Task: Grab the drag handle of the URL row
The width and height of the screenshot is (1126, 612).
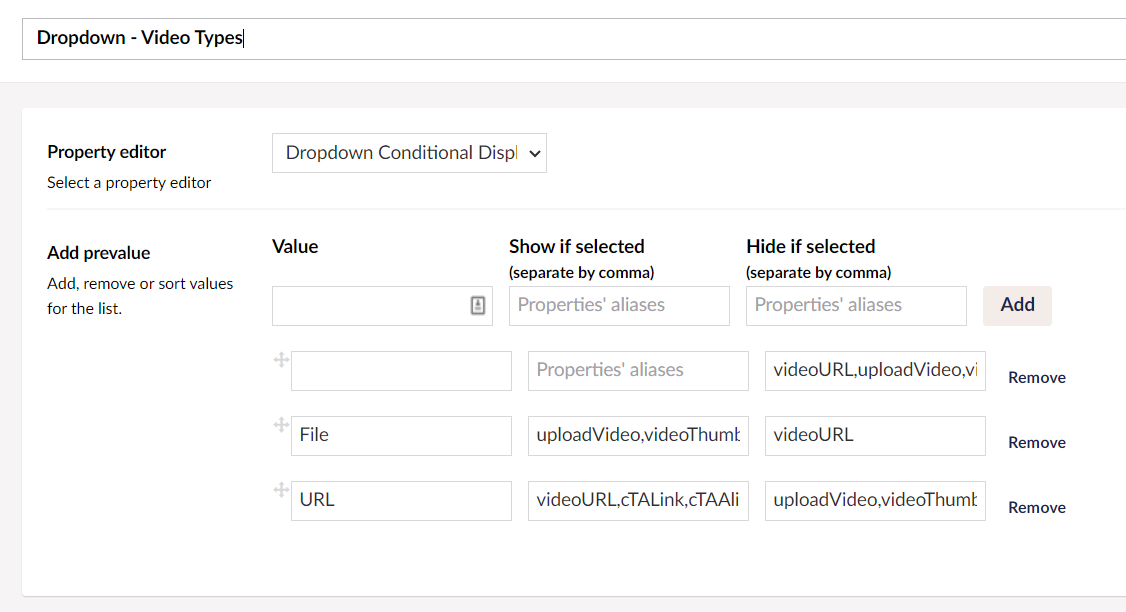Action: tap(281, 491)
